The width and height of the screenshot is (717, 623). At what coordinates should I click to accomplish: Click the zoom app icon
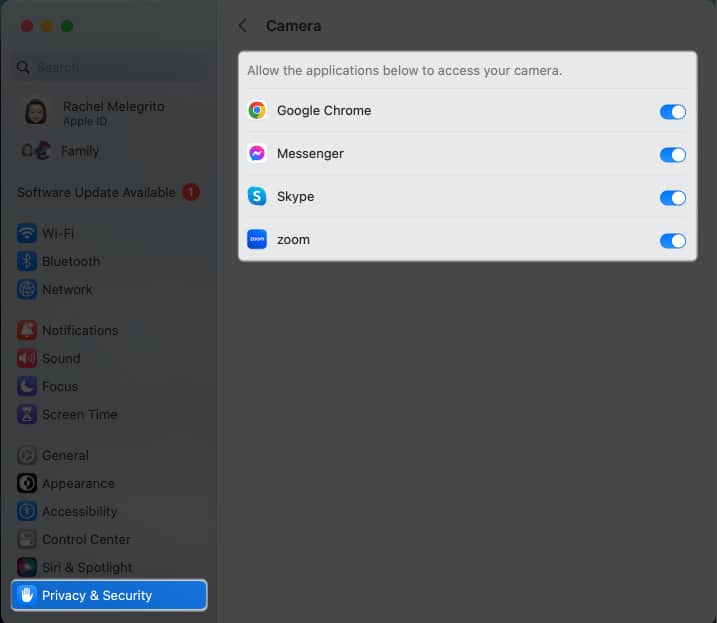(x=257, y=239)
